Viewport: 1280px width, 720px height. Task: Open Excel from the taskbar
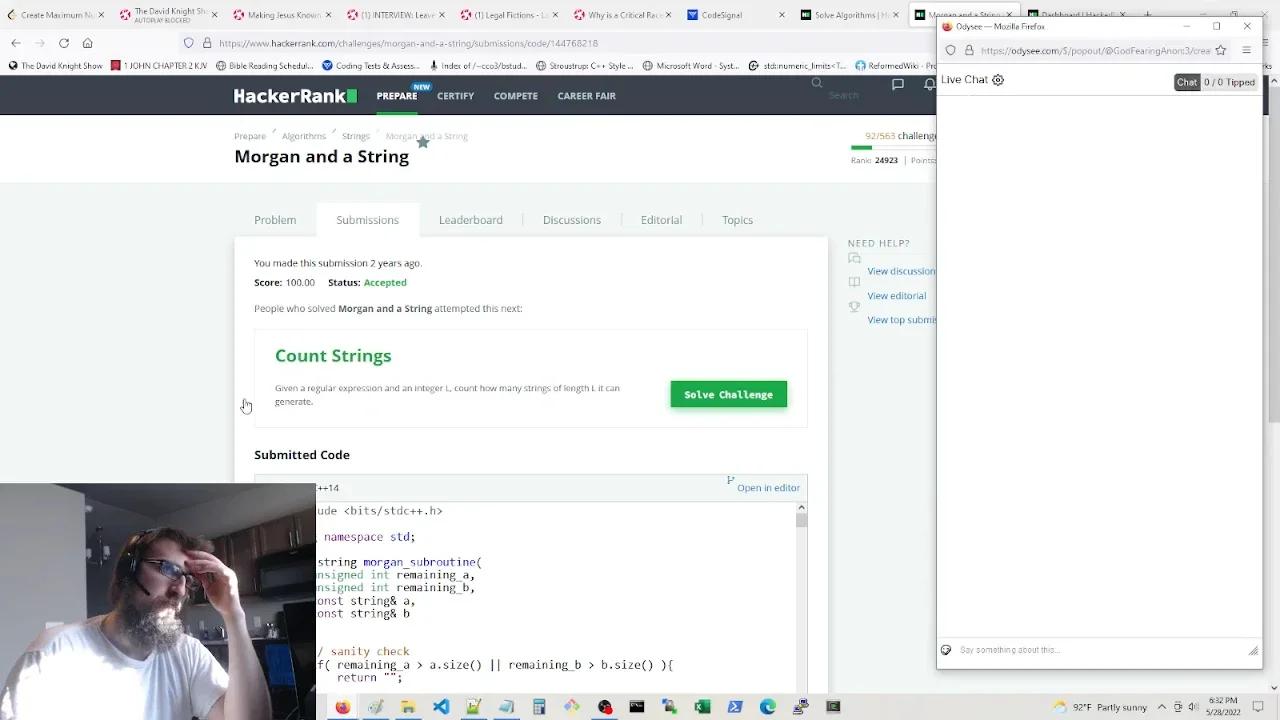[x=702, y=707]
